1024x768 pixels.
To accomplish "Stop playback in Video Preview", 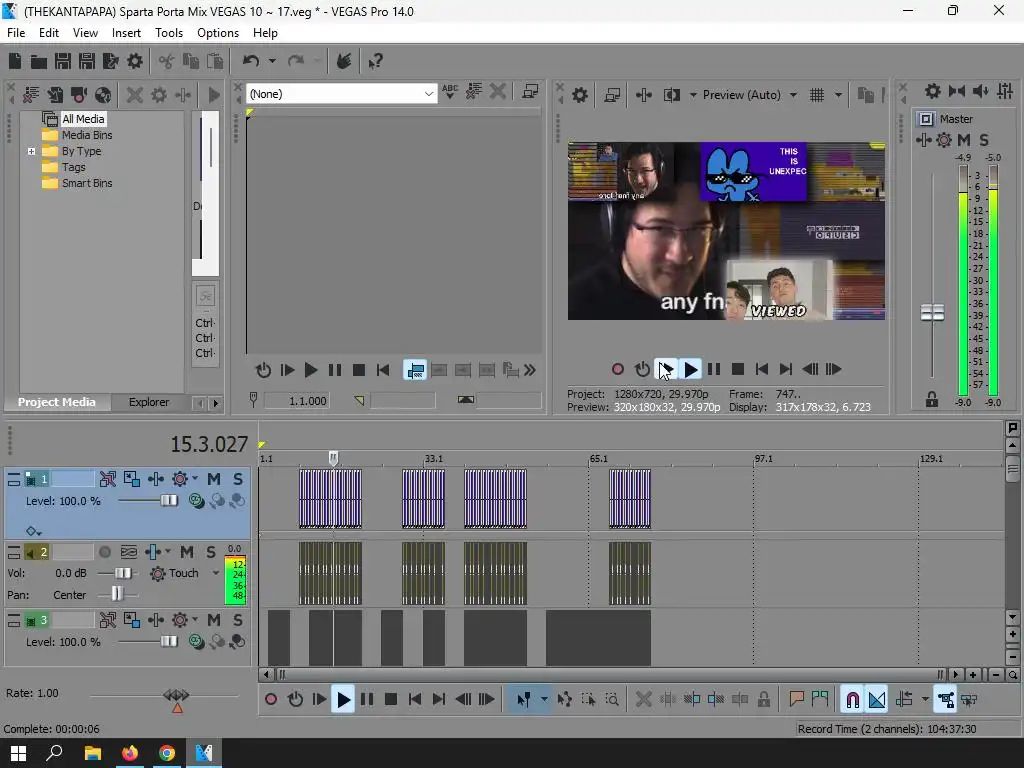I will pos(738,370).
